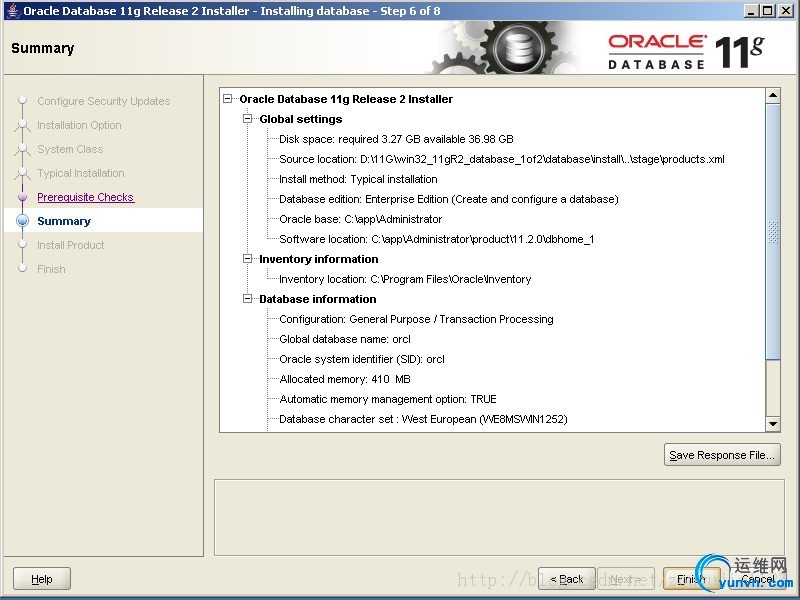This screenshot has height=600, width=800.
Task: Select the Source location row
Action: (x=502, y=159)
